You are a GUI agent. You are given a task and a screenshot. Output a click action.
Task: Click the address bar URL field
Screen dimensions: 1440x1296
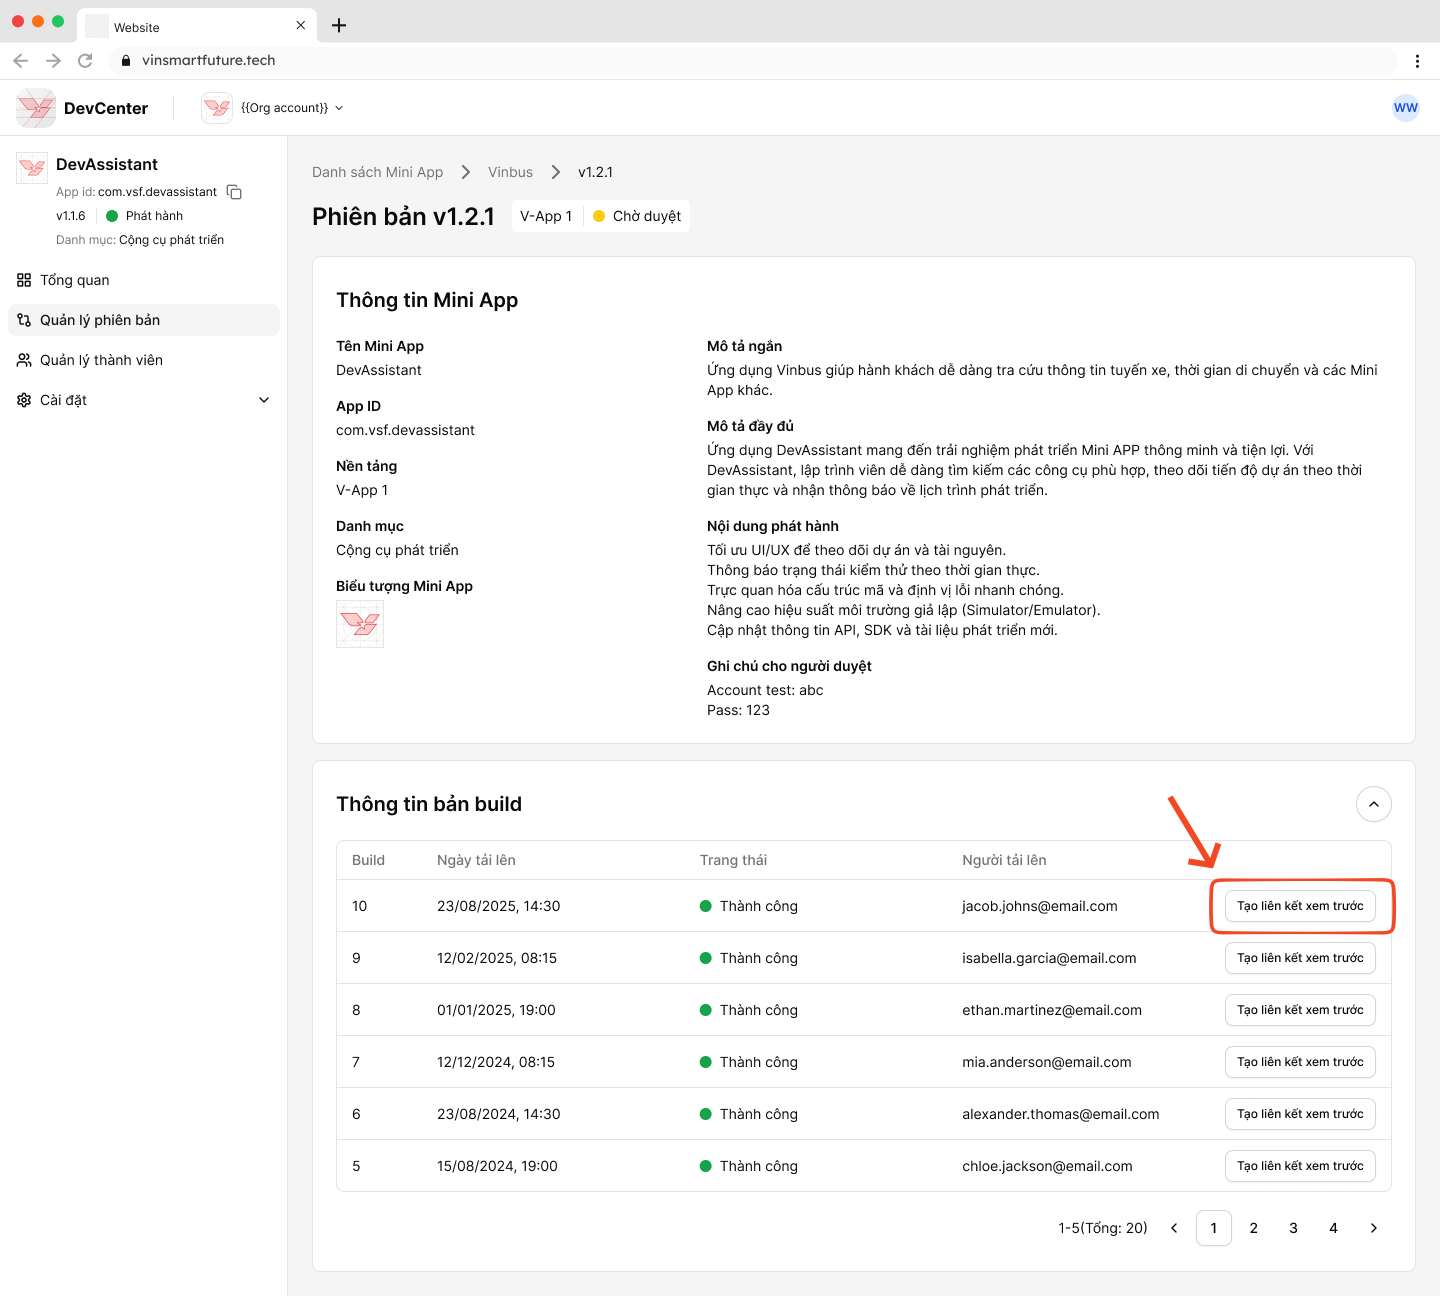752,61
